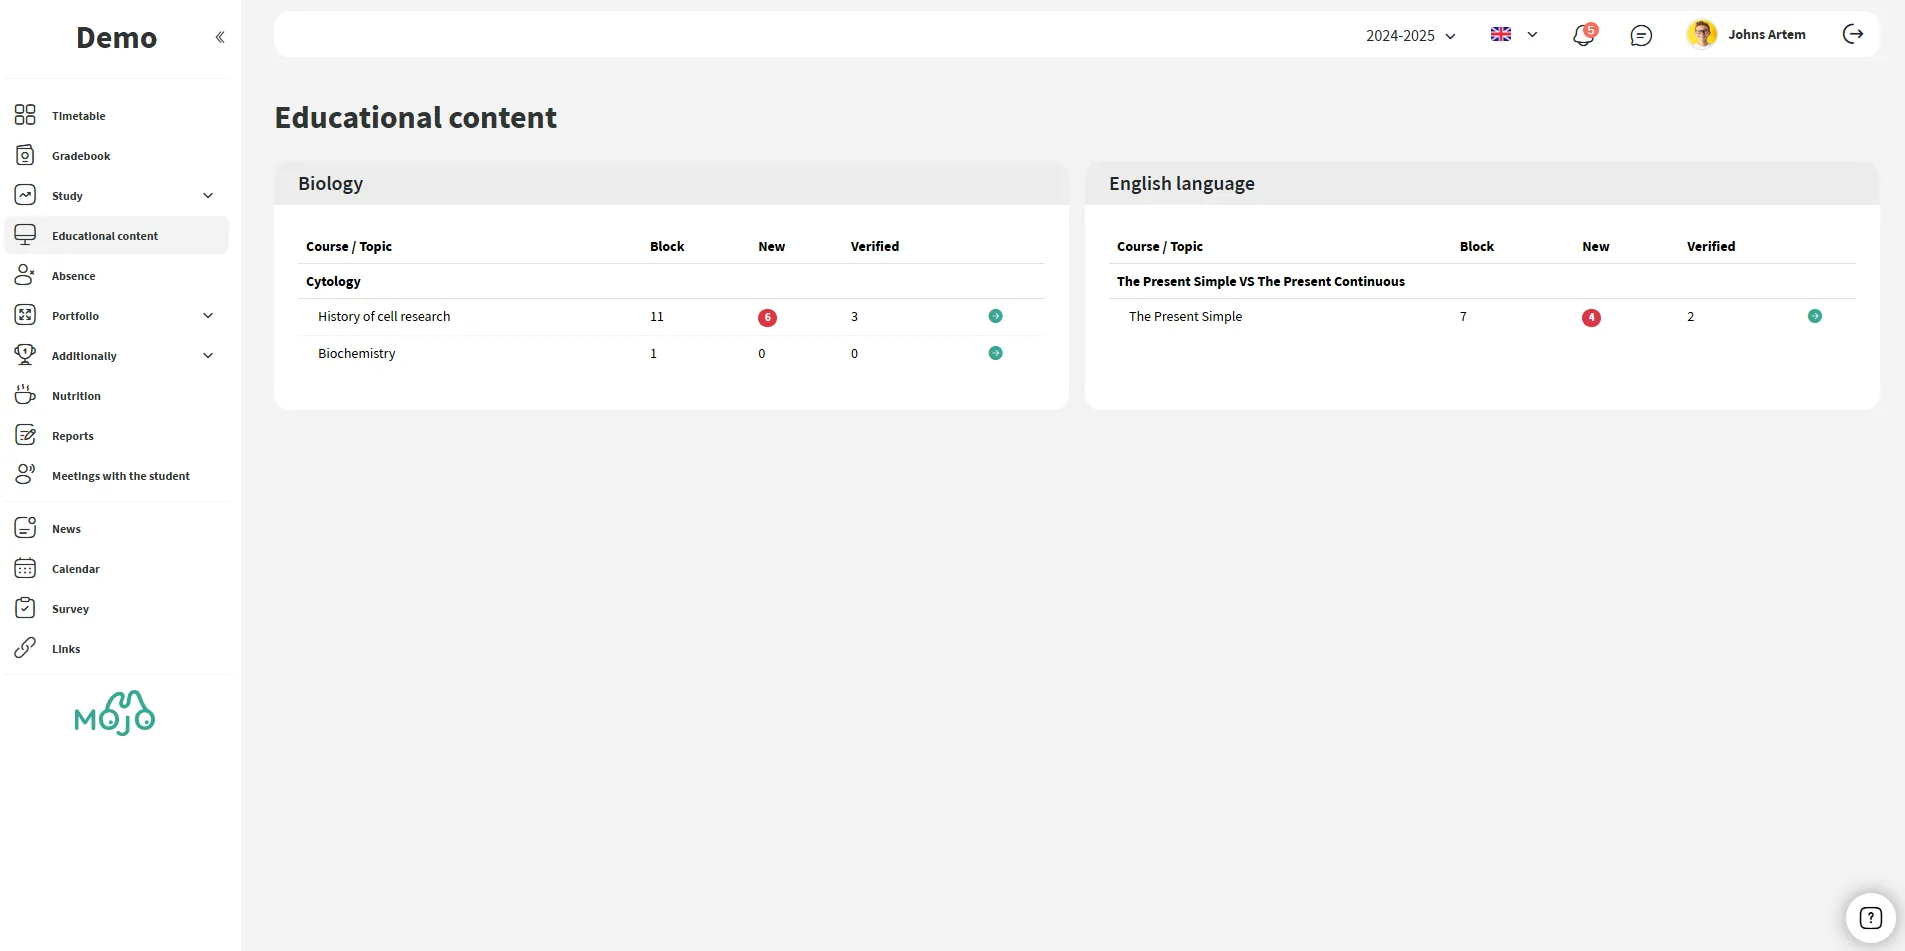Screen dimensions: 1905x951
Task: Click the red badge showing 6 new
Action: (x=767, y=318)
